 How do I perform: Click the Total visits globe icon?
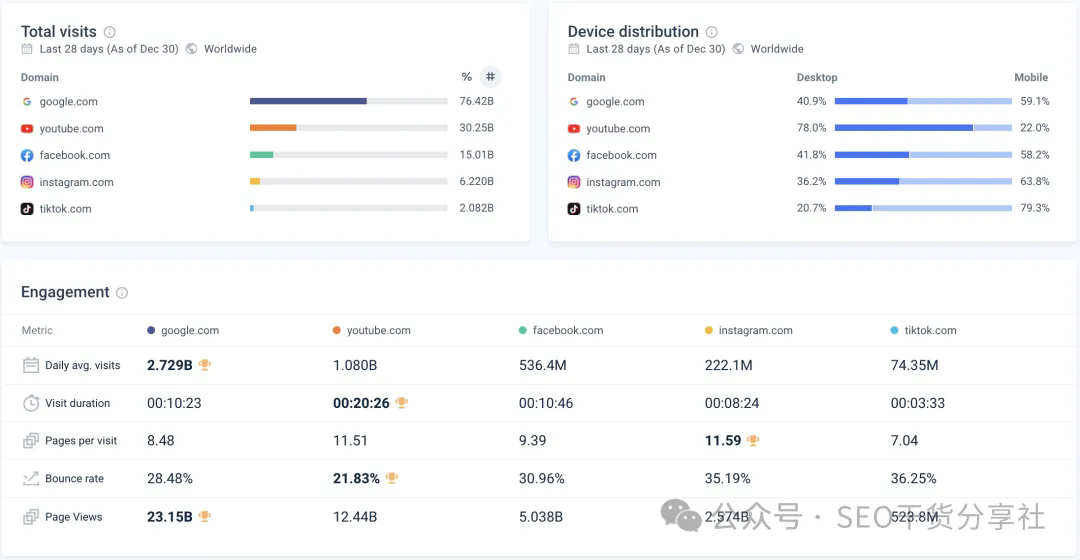191,49
